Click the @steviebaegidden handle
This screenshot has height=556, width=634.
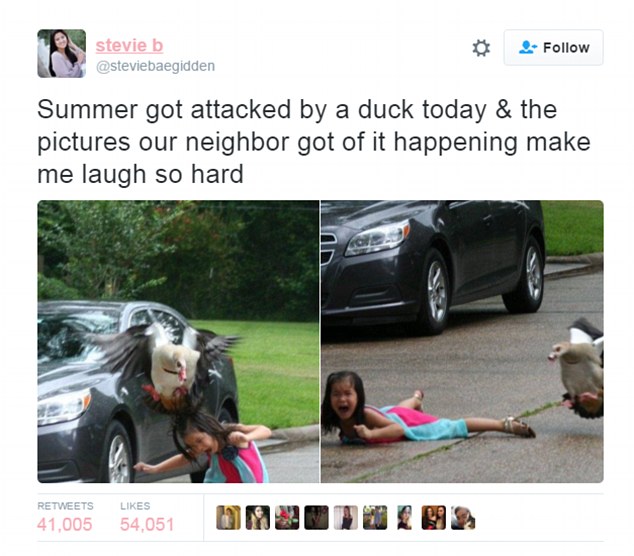(155, 66)
